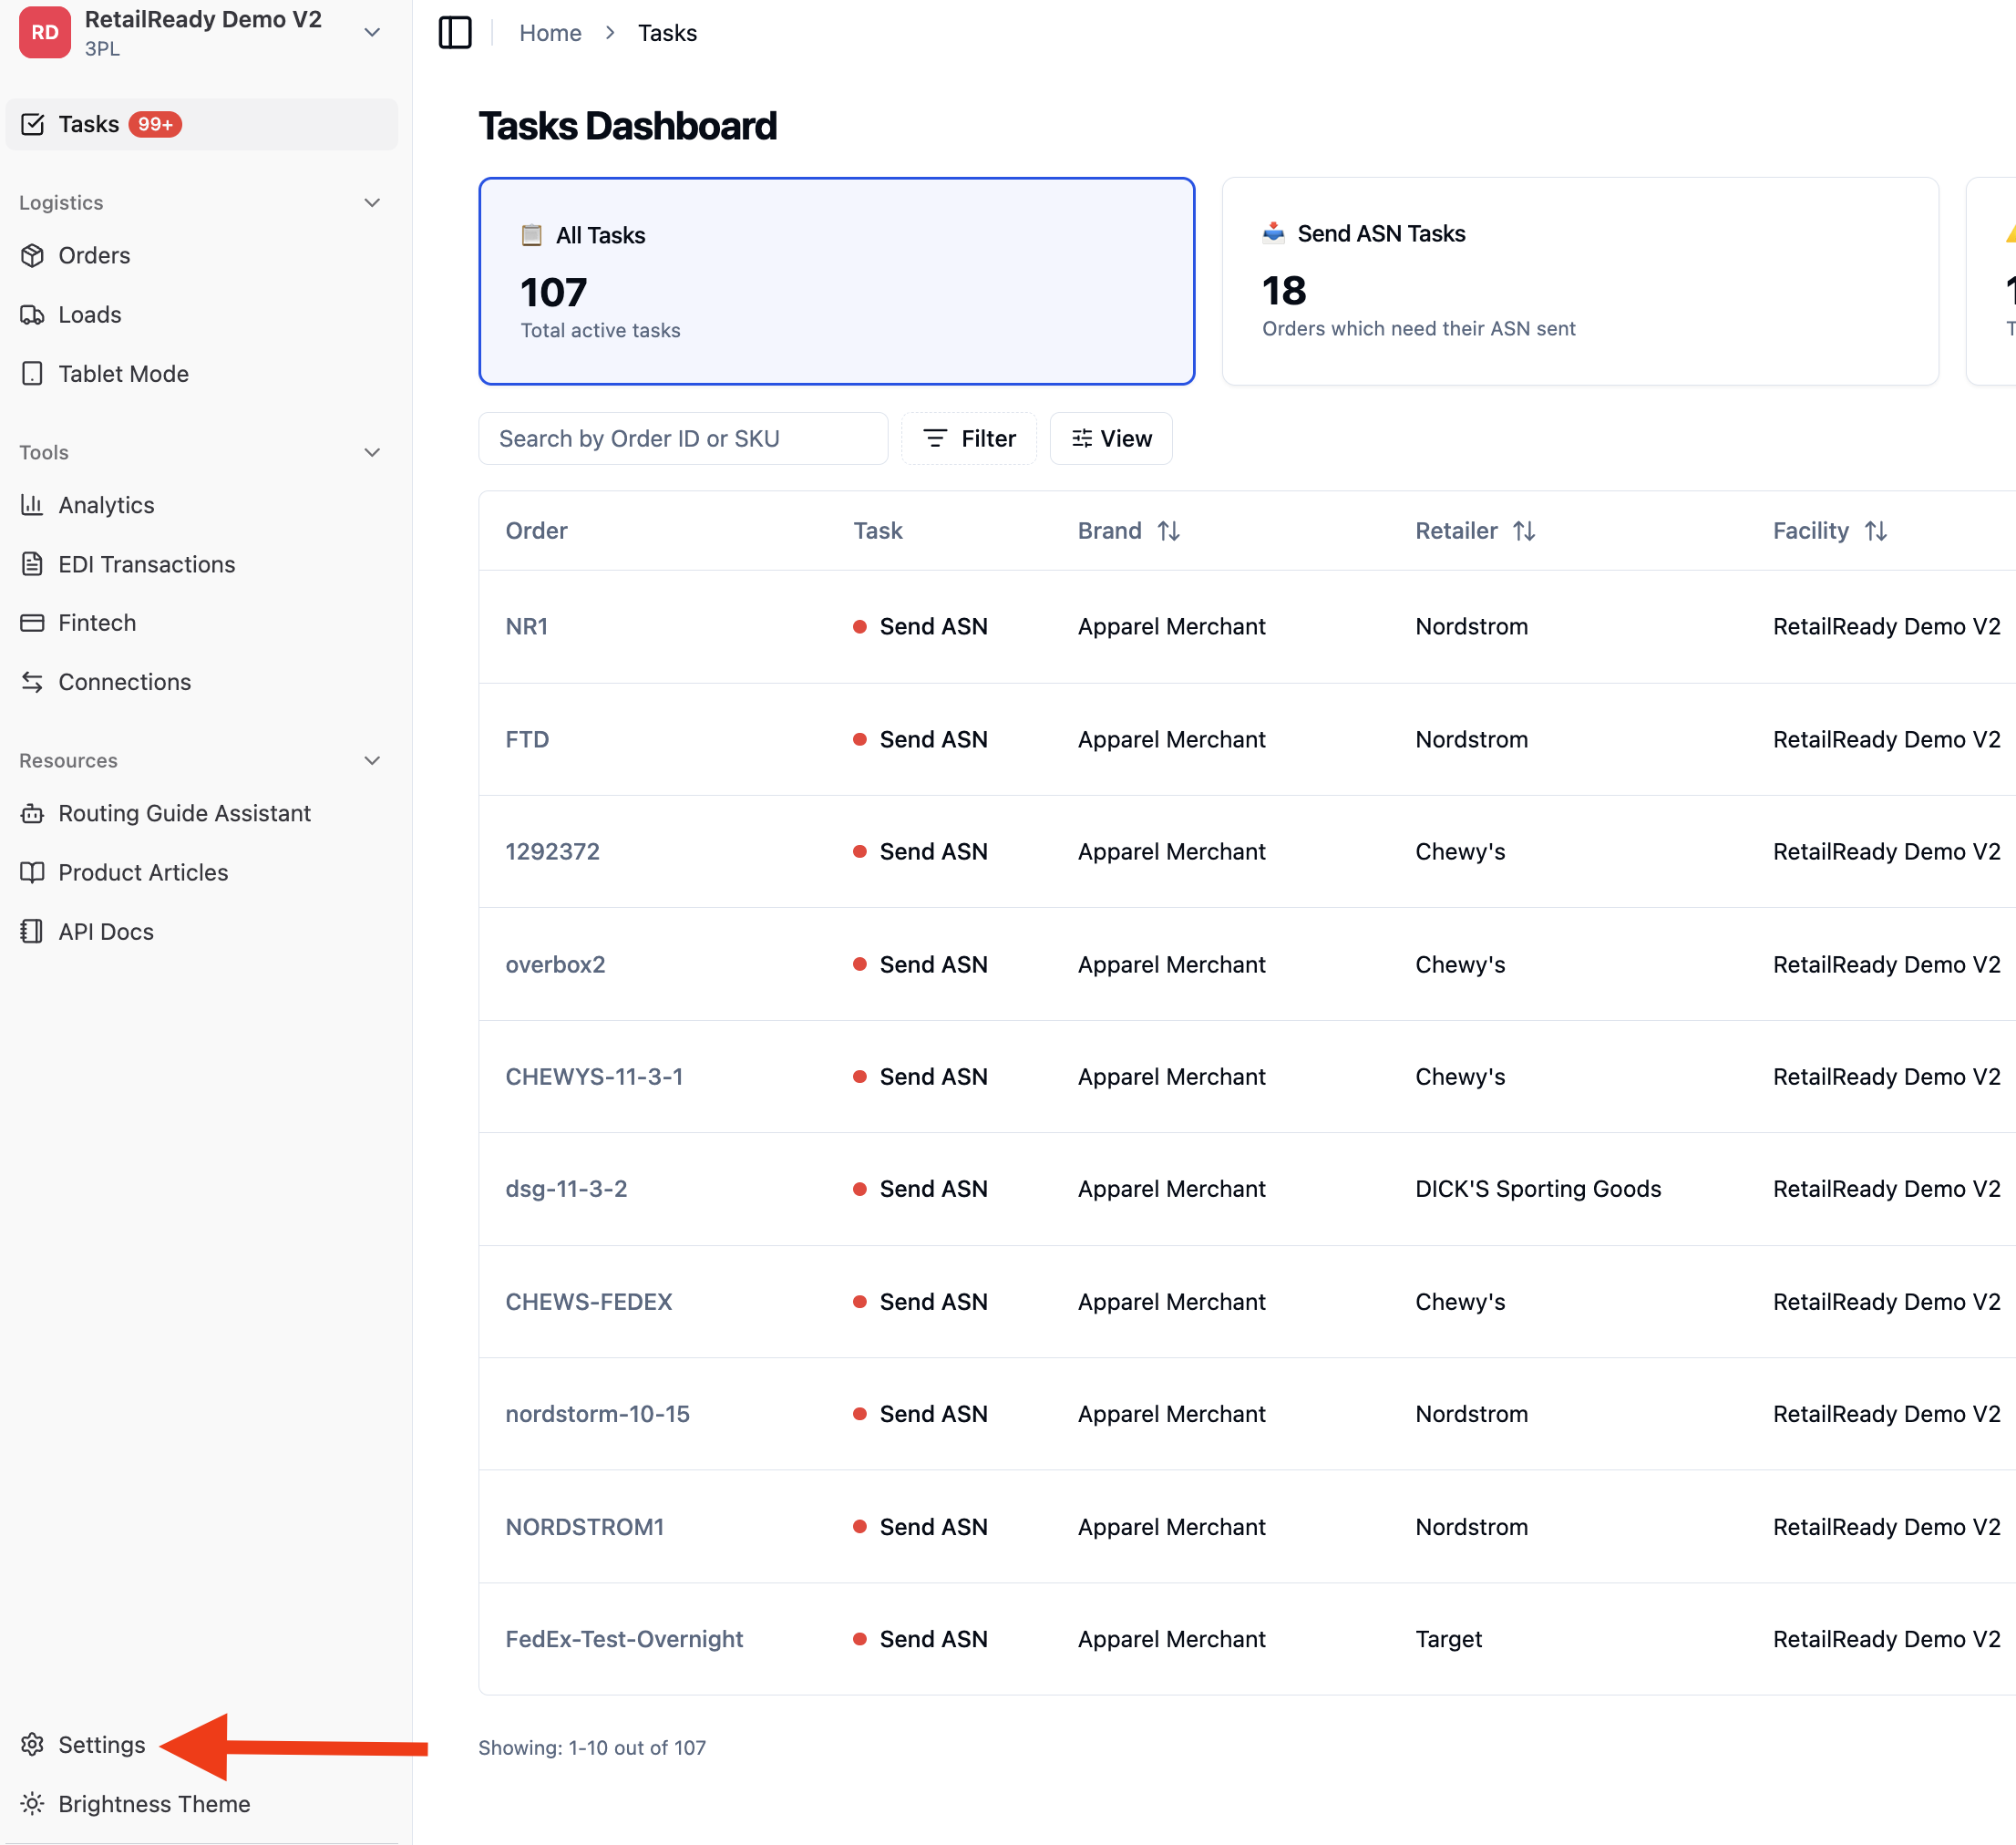This screenshot has width=2016, height=1845.
Task: Collapse the Tools section chevron
Action: pos(372,452)
